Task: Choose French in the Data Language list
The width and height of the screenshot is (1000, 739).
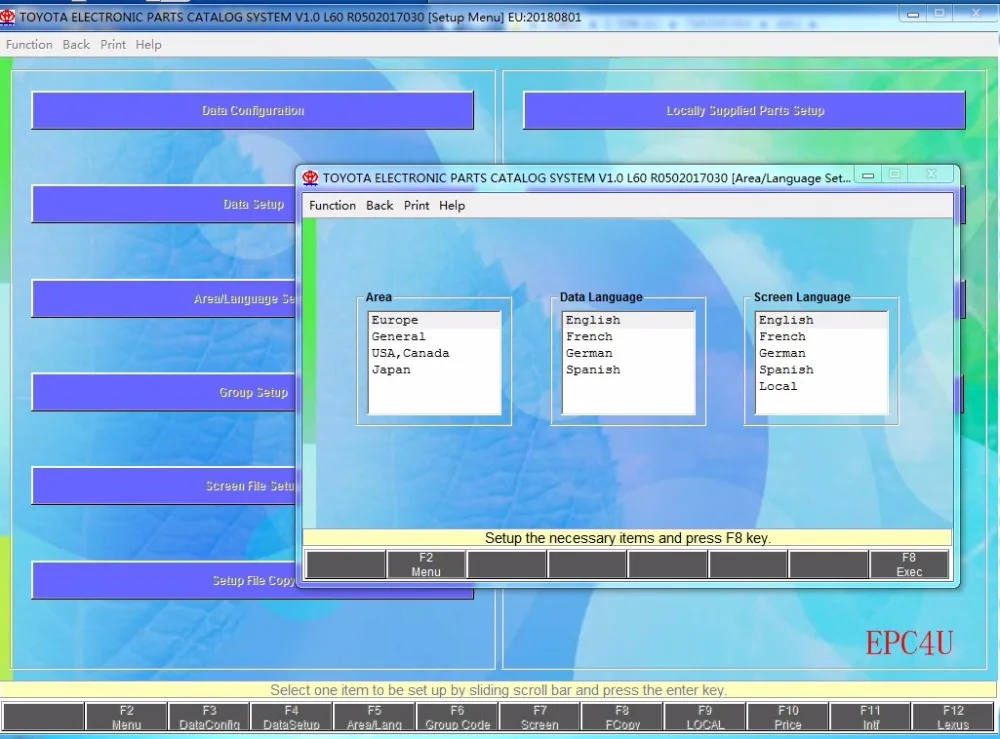Action: tap(628, 337)
